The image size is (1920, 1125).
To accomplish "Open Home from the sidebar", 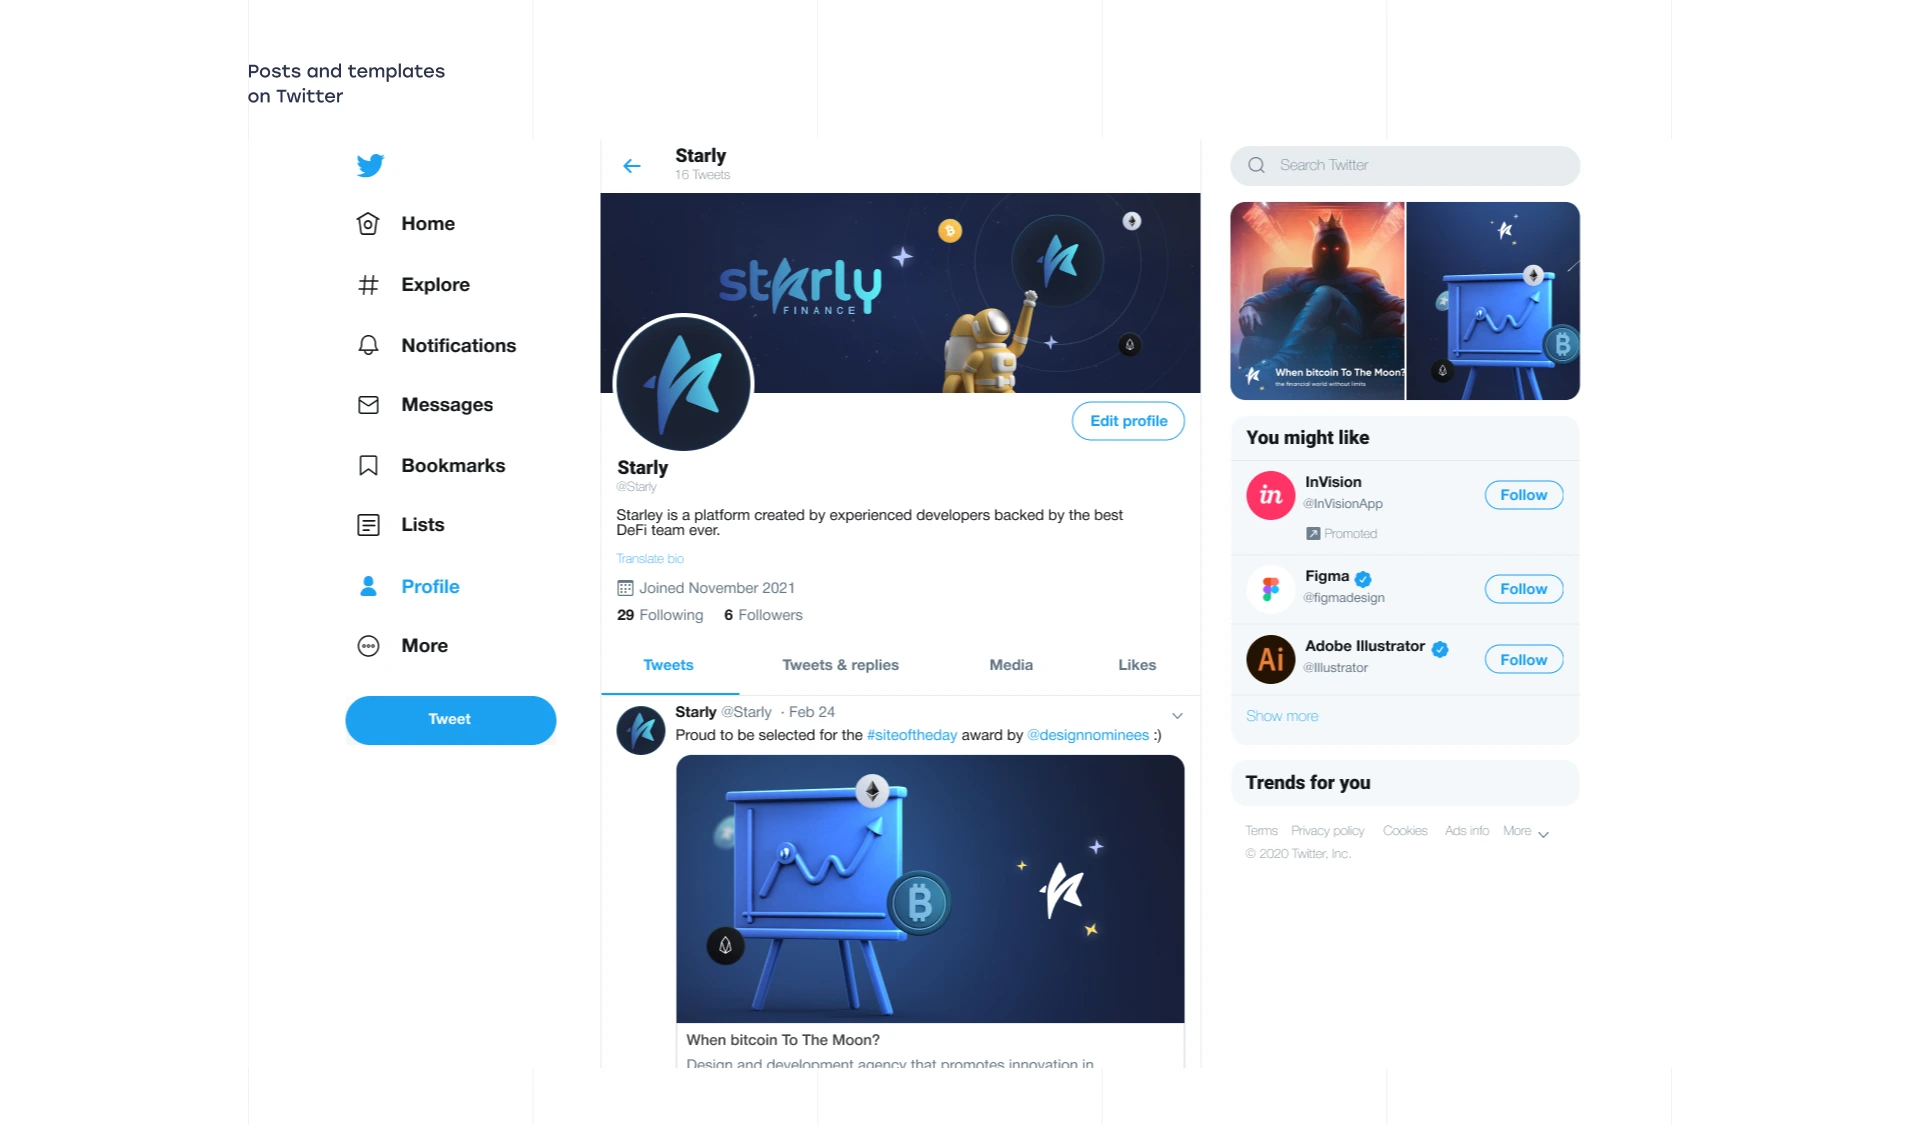I will [405, 224].
